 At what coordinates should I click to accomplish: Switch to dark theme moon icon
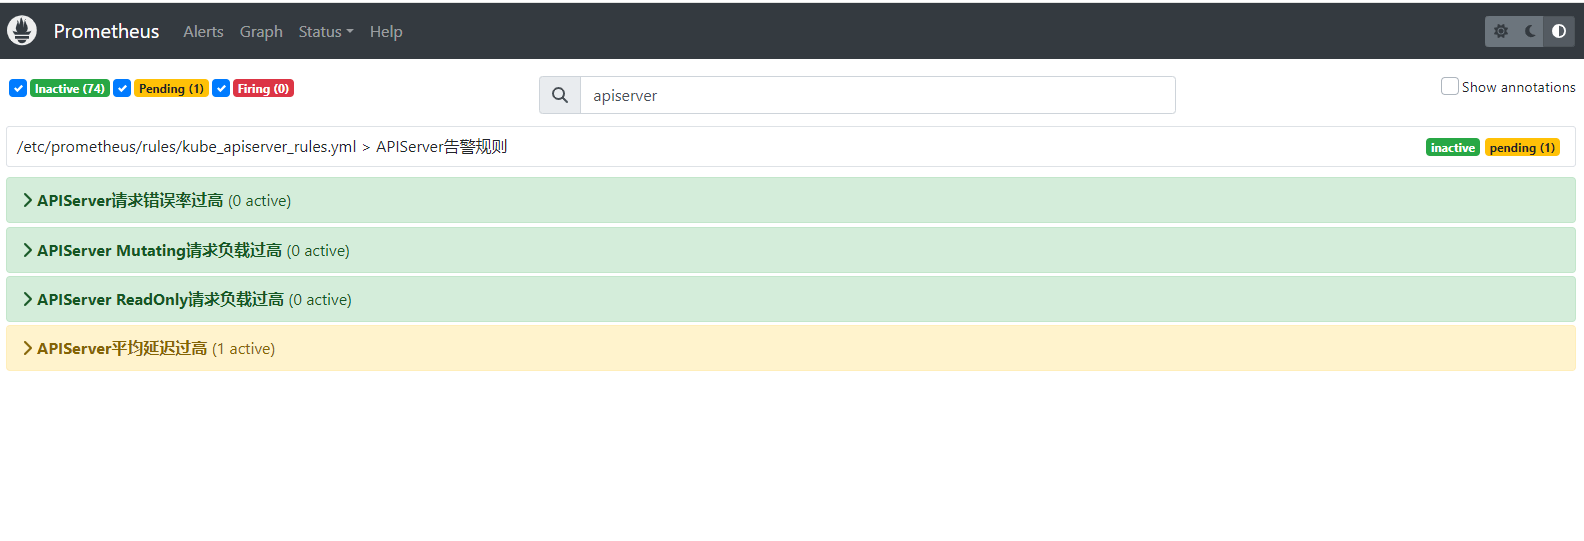click(x=1529, y=31)
